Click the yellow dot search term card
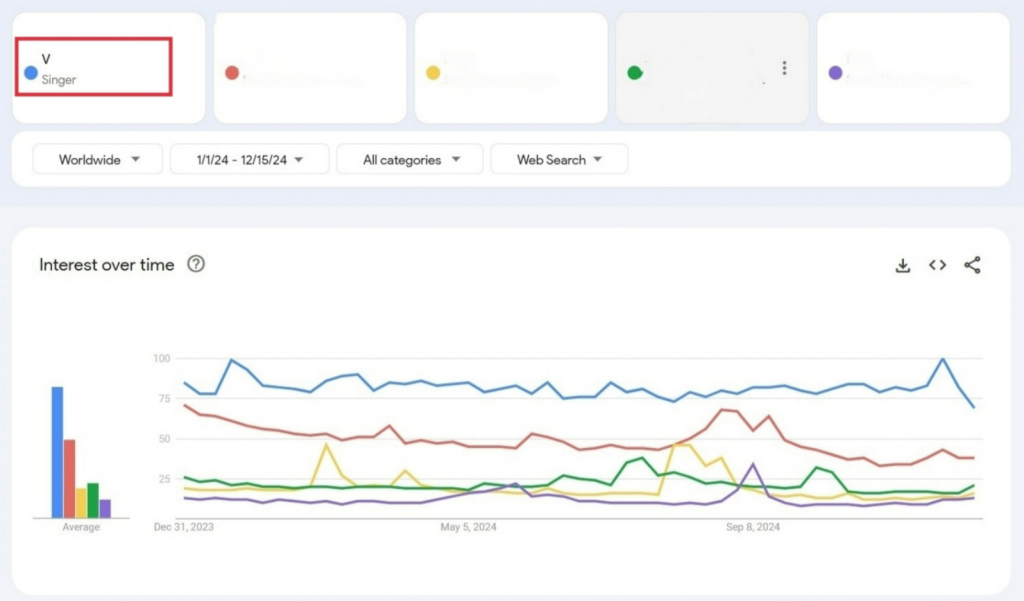The width and height of the screenshot is (1024, 601). tap(510, 68)
